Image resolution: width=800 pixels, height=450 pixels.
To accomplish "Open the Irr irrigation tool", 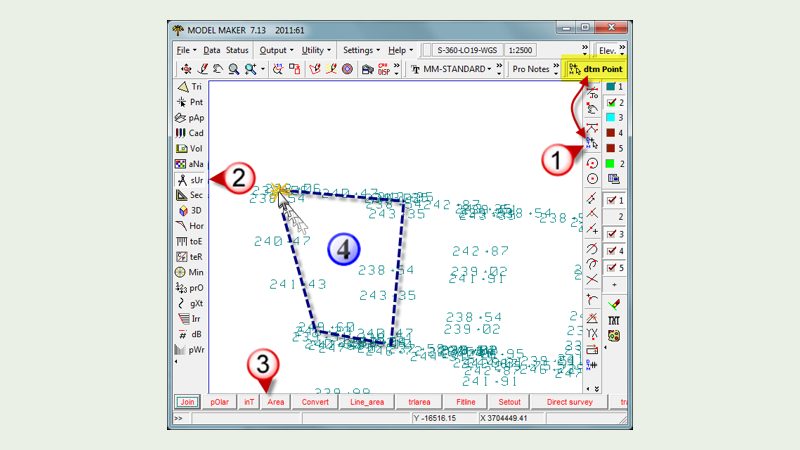I will (x=189, y=319).
